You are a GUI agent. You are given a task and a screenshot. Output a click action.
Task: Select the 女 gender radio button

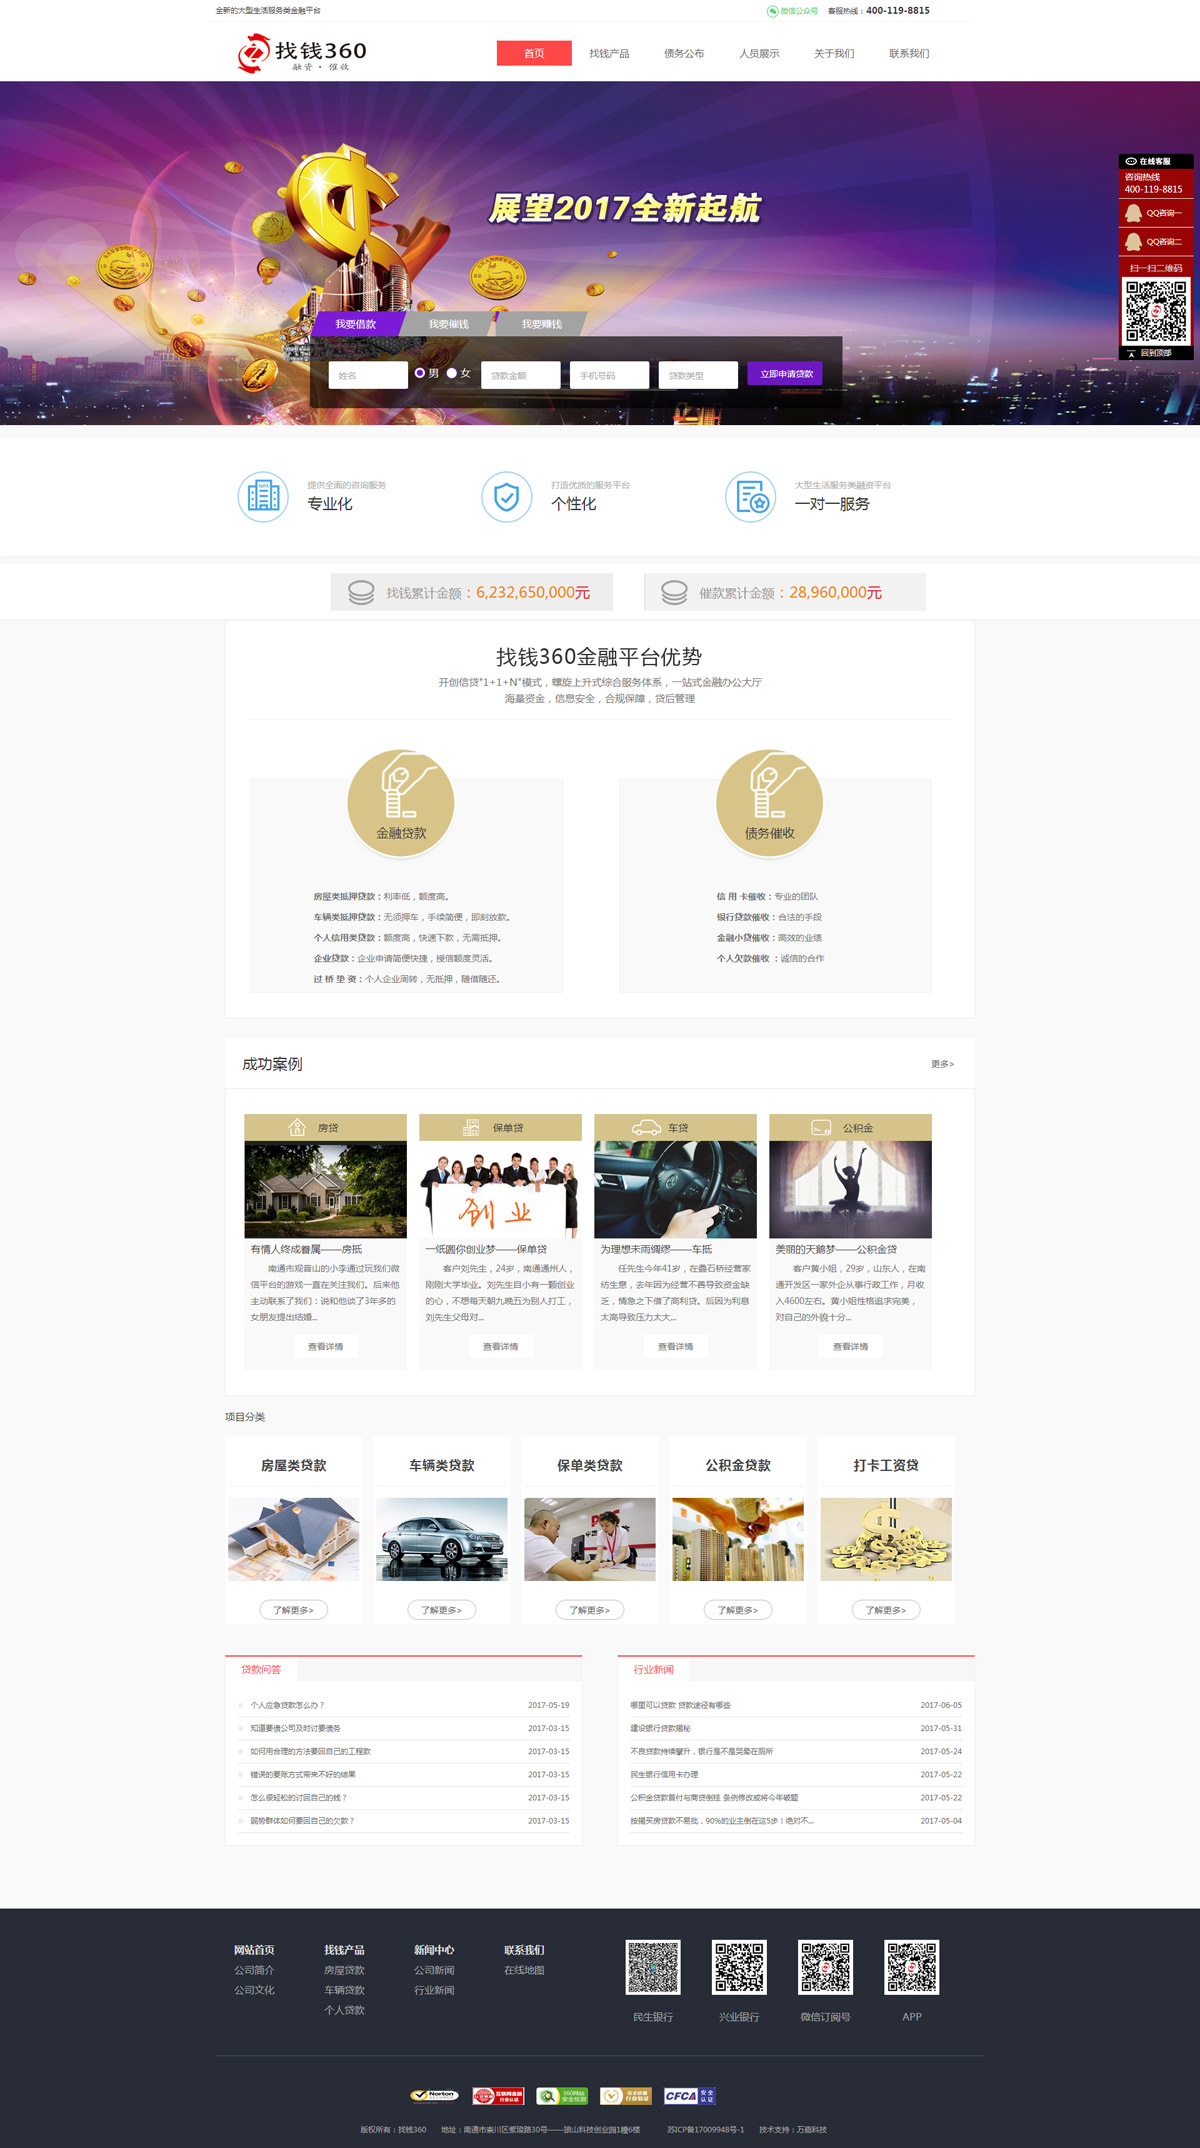point(452,373)
